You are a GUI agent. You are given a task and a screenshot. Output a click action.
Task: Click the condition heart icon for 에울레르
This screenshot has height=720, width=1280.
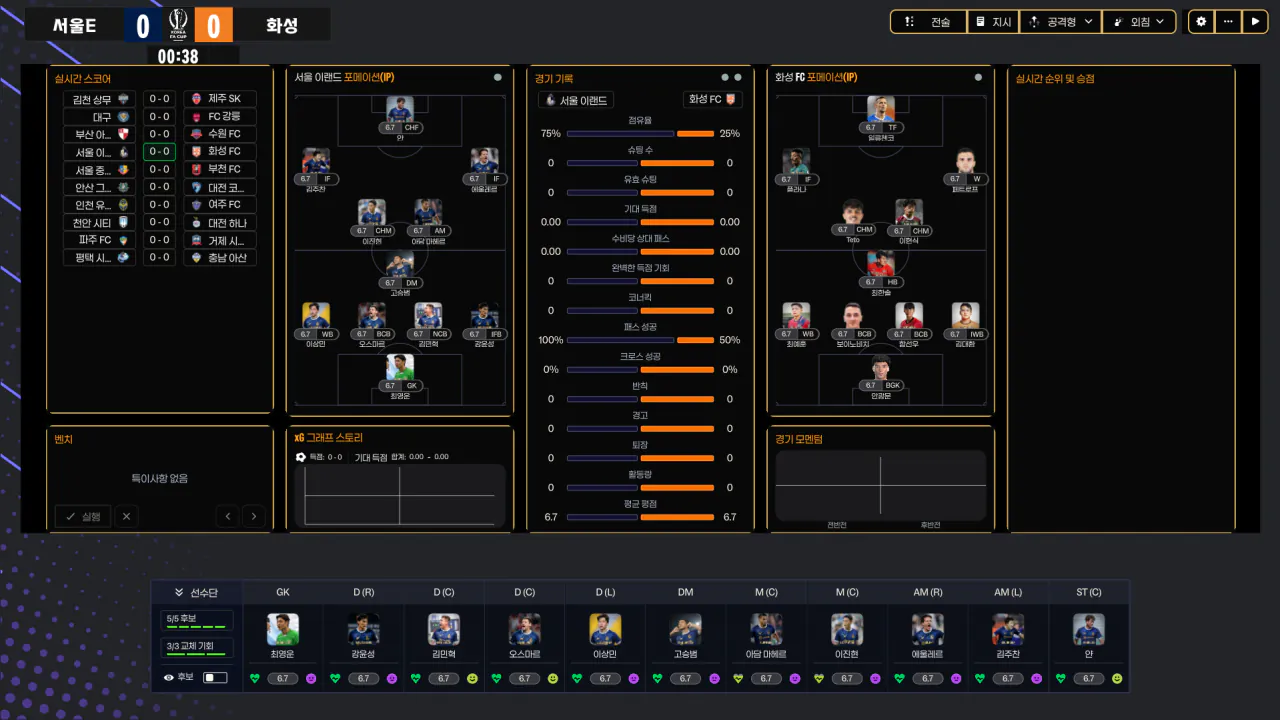click(899, 679)
